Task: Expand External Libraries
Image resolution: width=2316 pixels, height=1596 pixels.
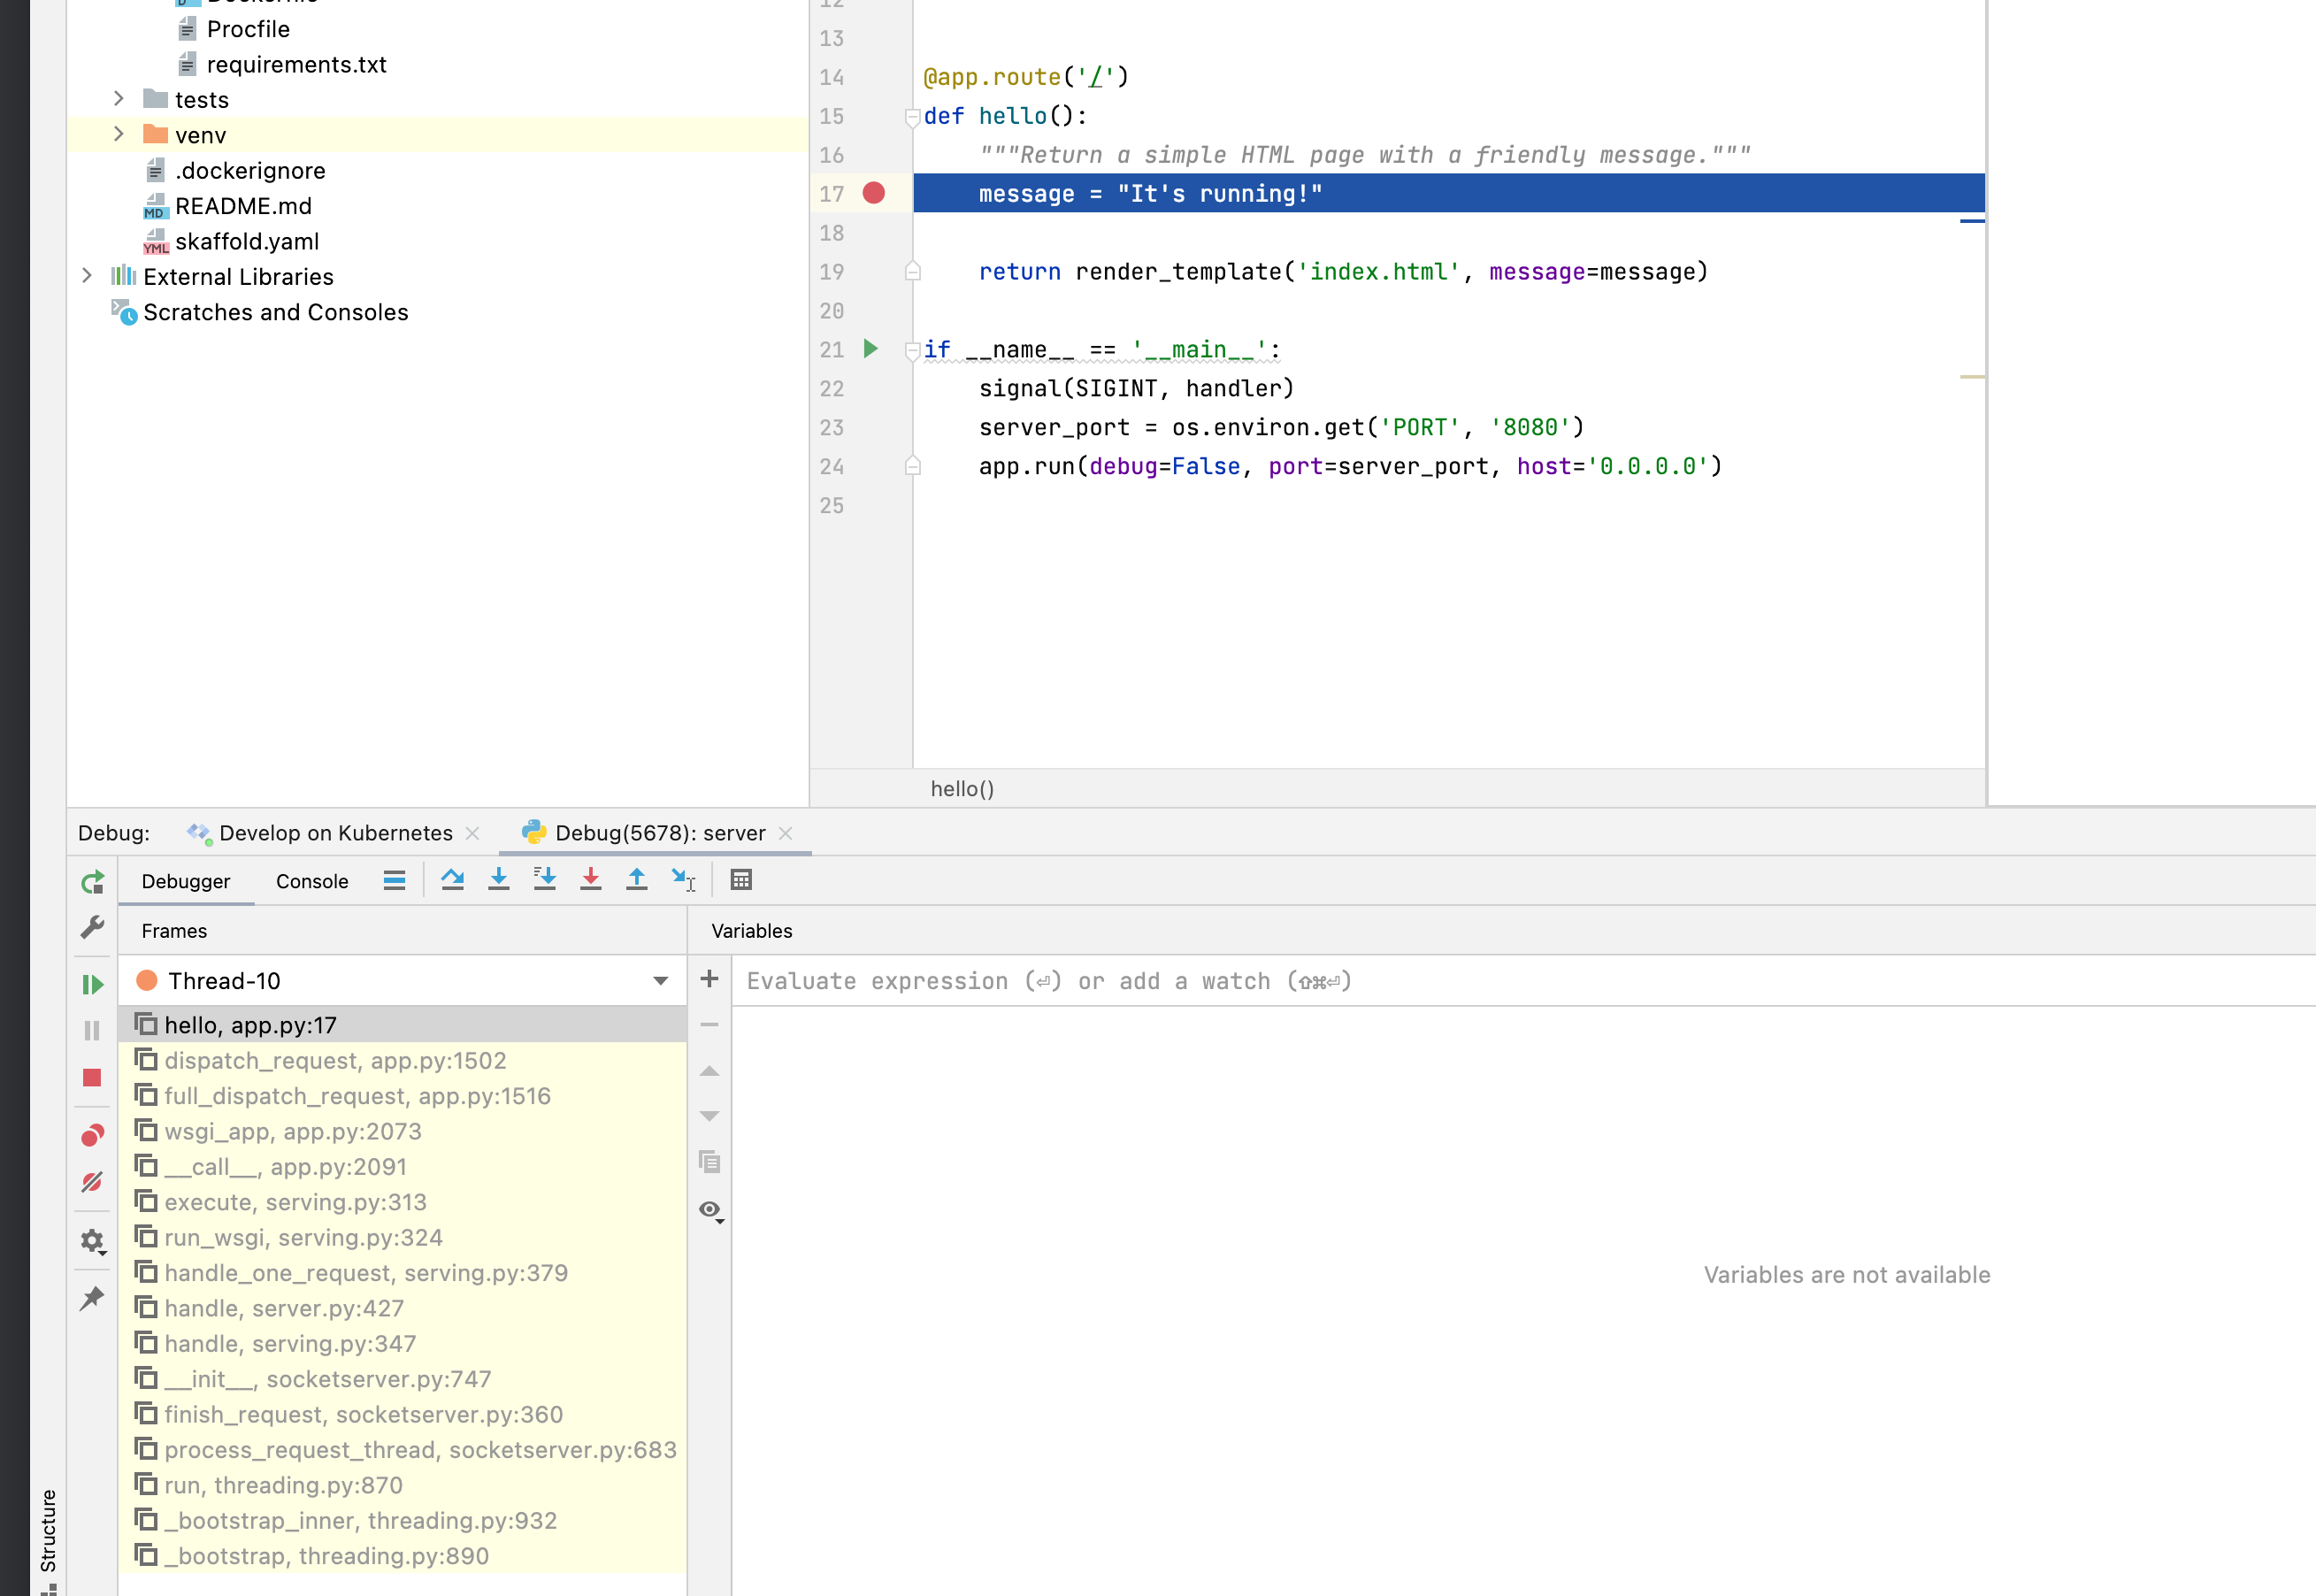Action: pyautogui.click(x=86, y=276)
